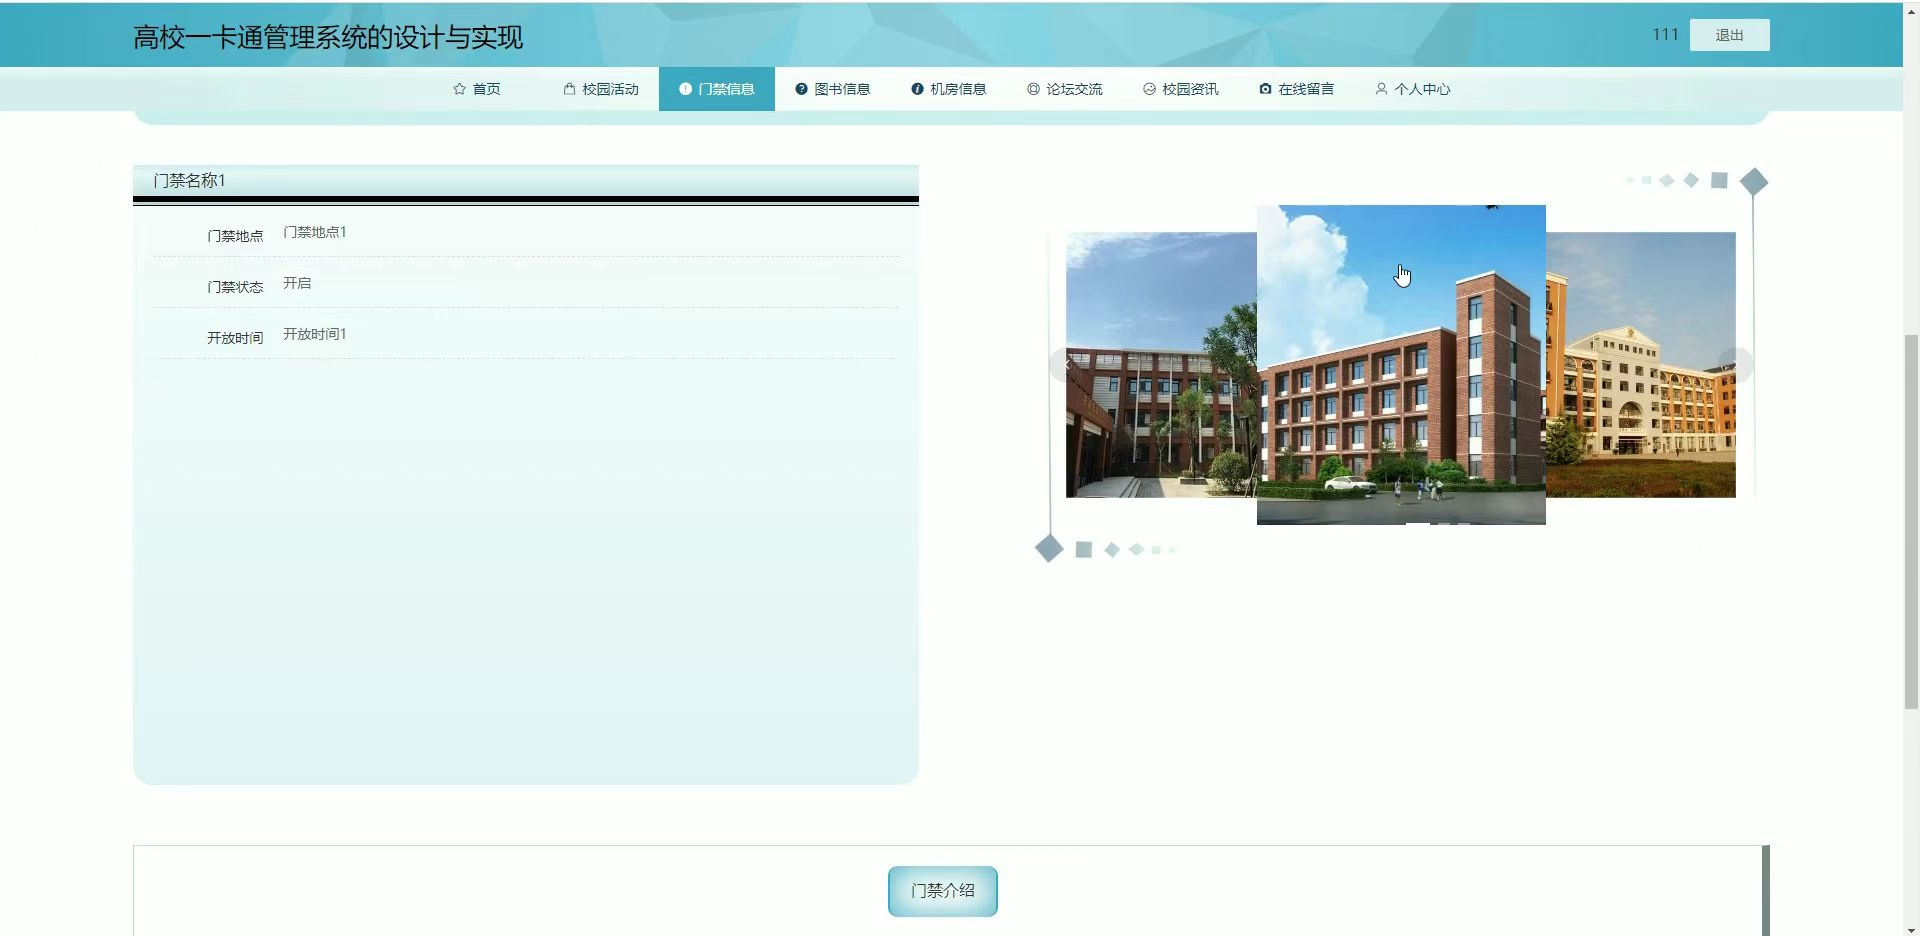Click the 开放时间 label

tap(235, 338)
